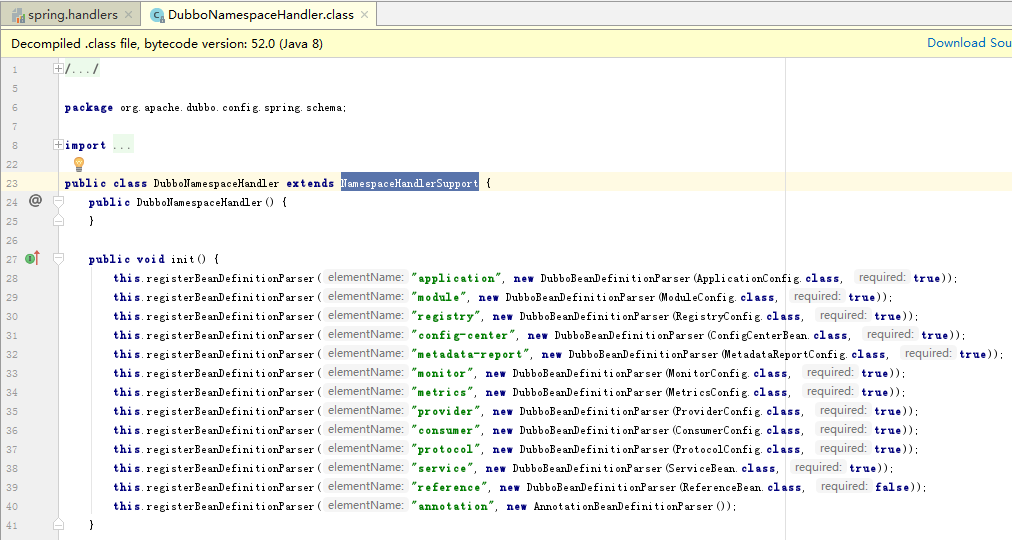Screen dimensions: 1012x540
Task: Click the "provider" string literal
Action: (446, 411)
